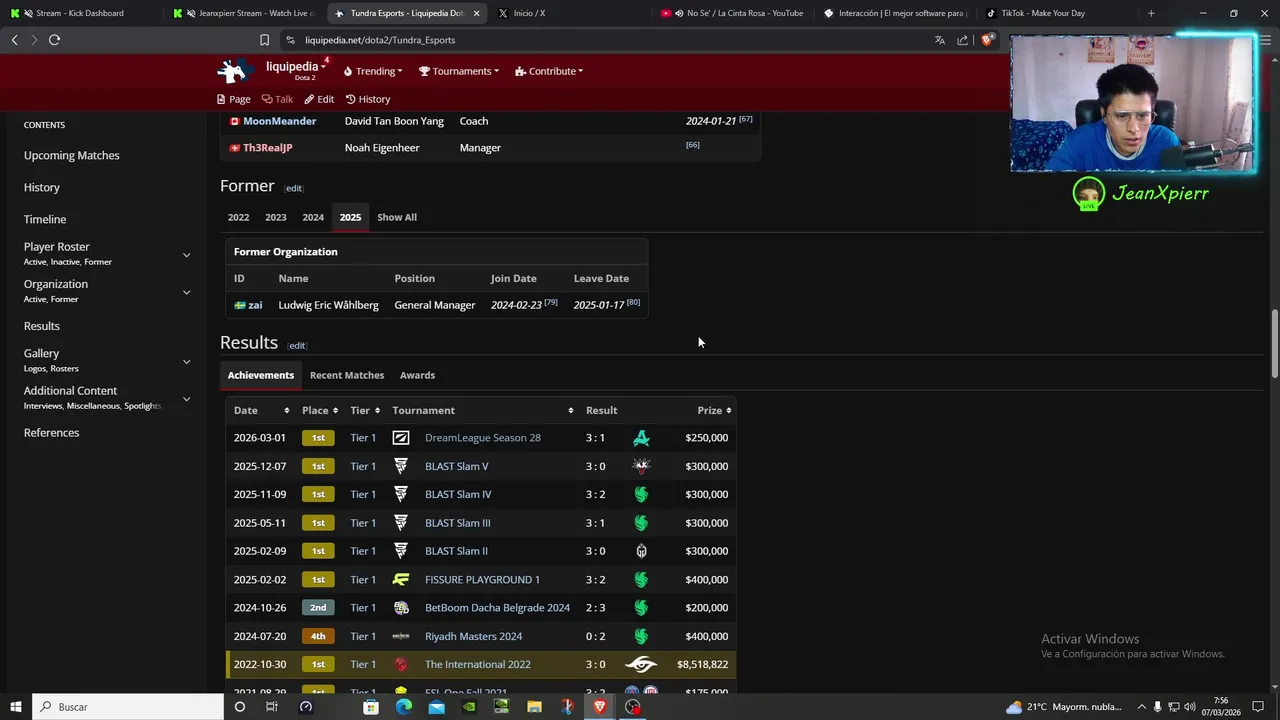Click edit link next to Former heading
The height and width of the screenshot is (720, 1280).
(x=293, y=189)
